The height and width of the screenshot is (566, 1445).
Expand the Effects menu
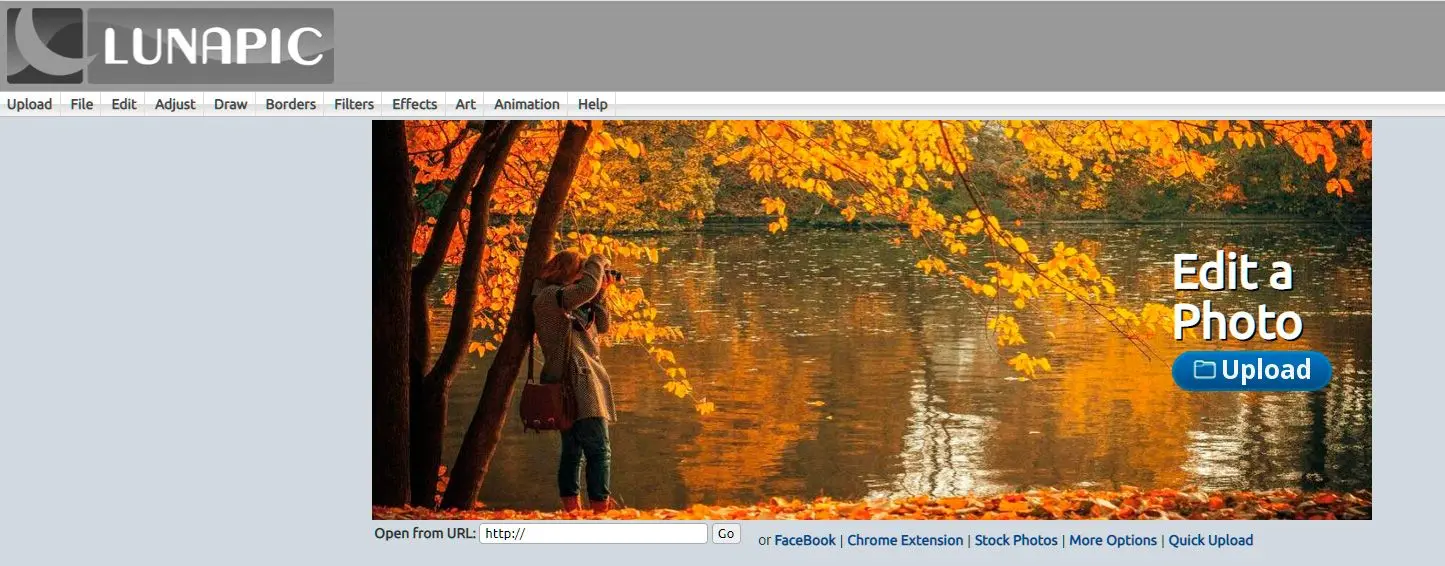414,104
